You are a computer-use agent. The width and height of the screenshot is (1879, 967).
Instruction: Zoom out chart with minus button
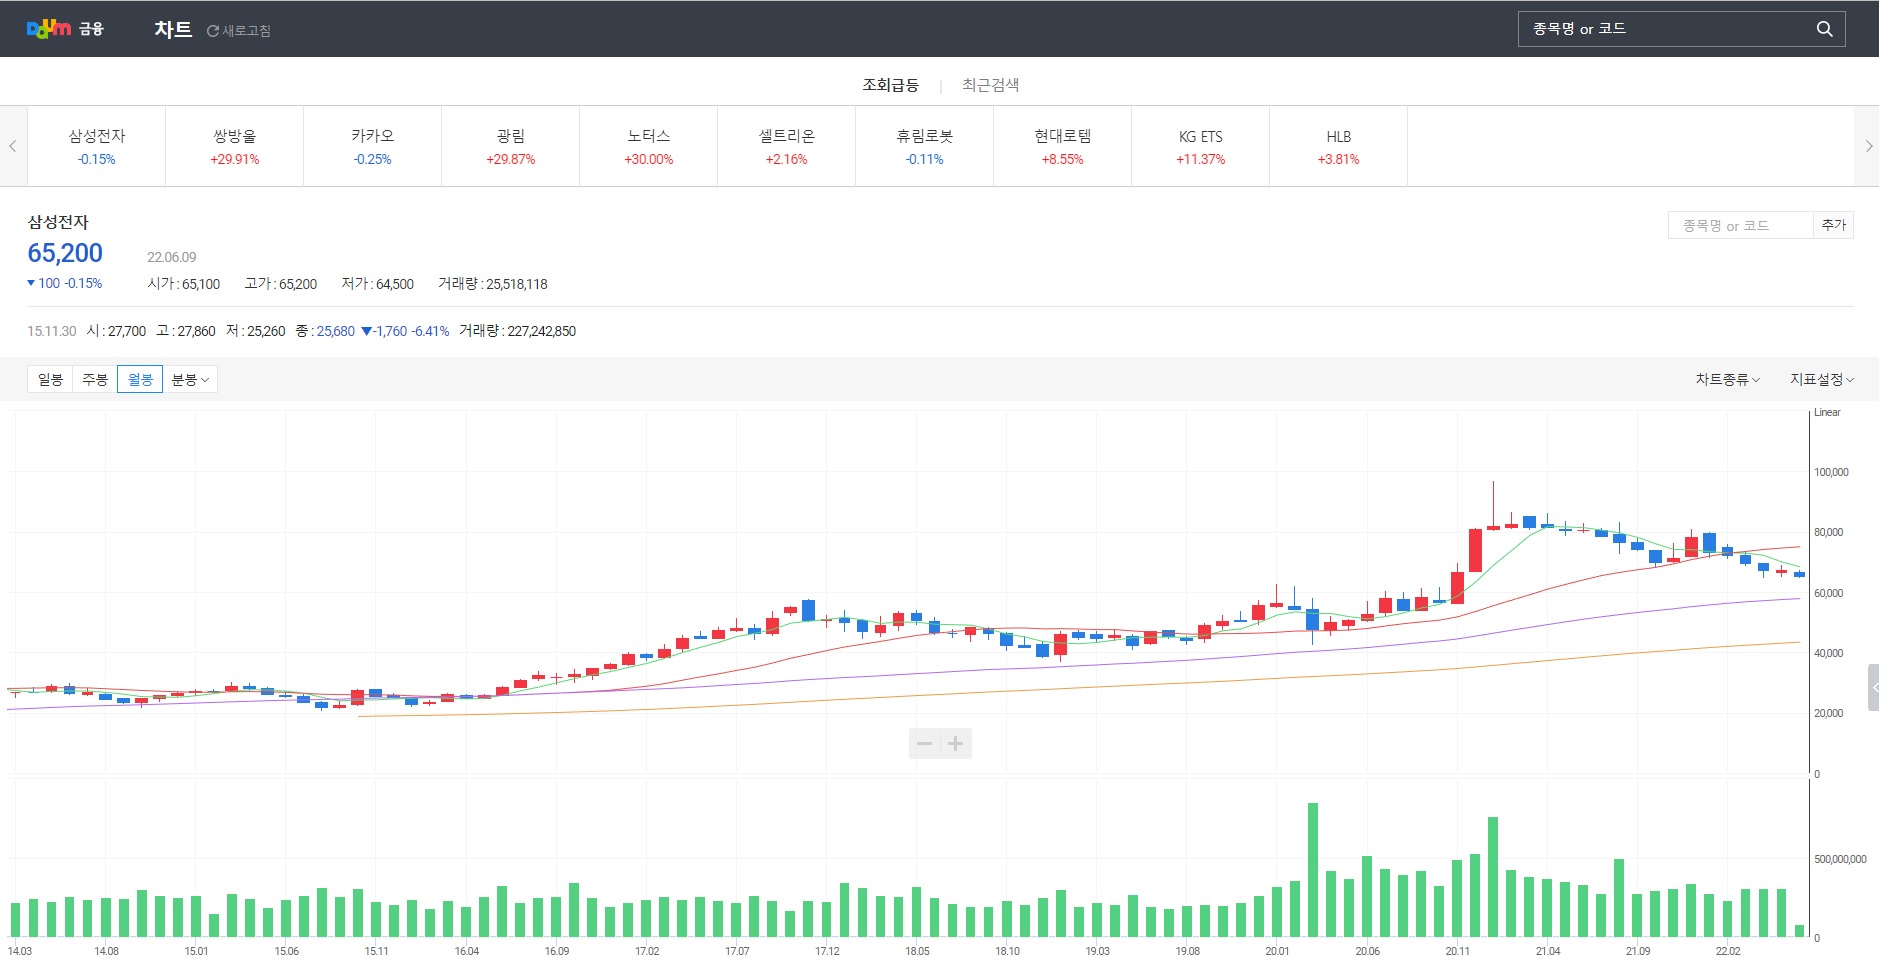(924, 743)
